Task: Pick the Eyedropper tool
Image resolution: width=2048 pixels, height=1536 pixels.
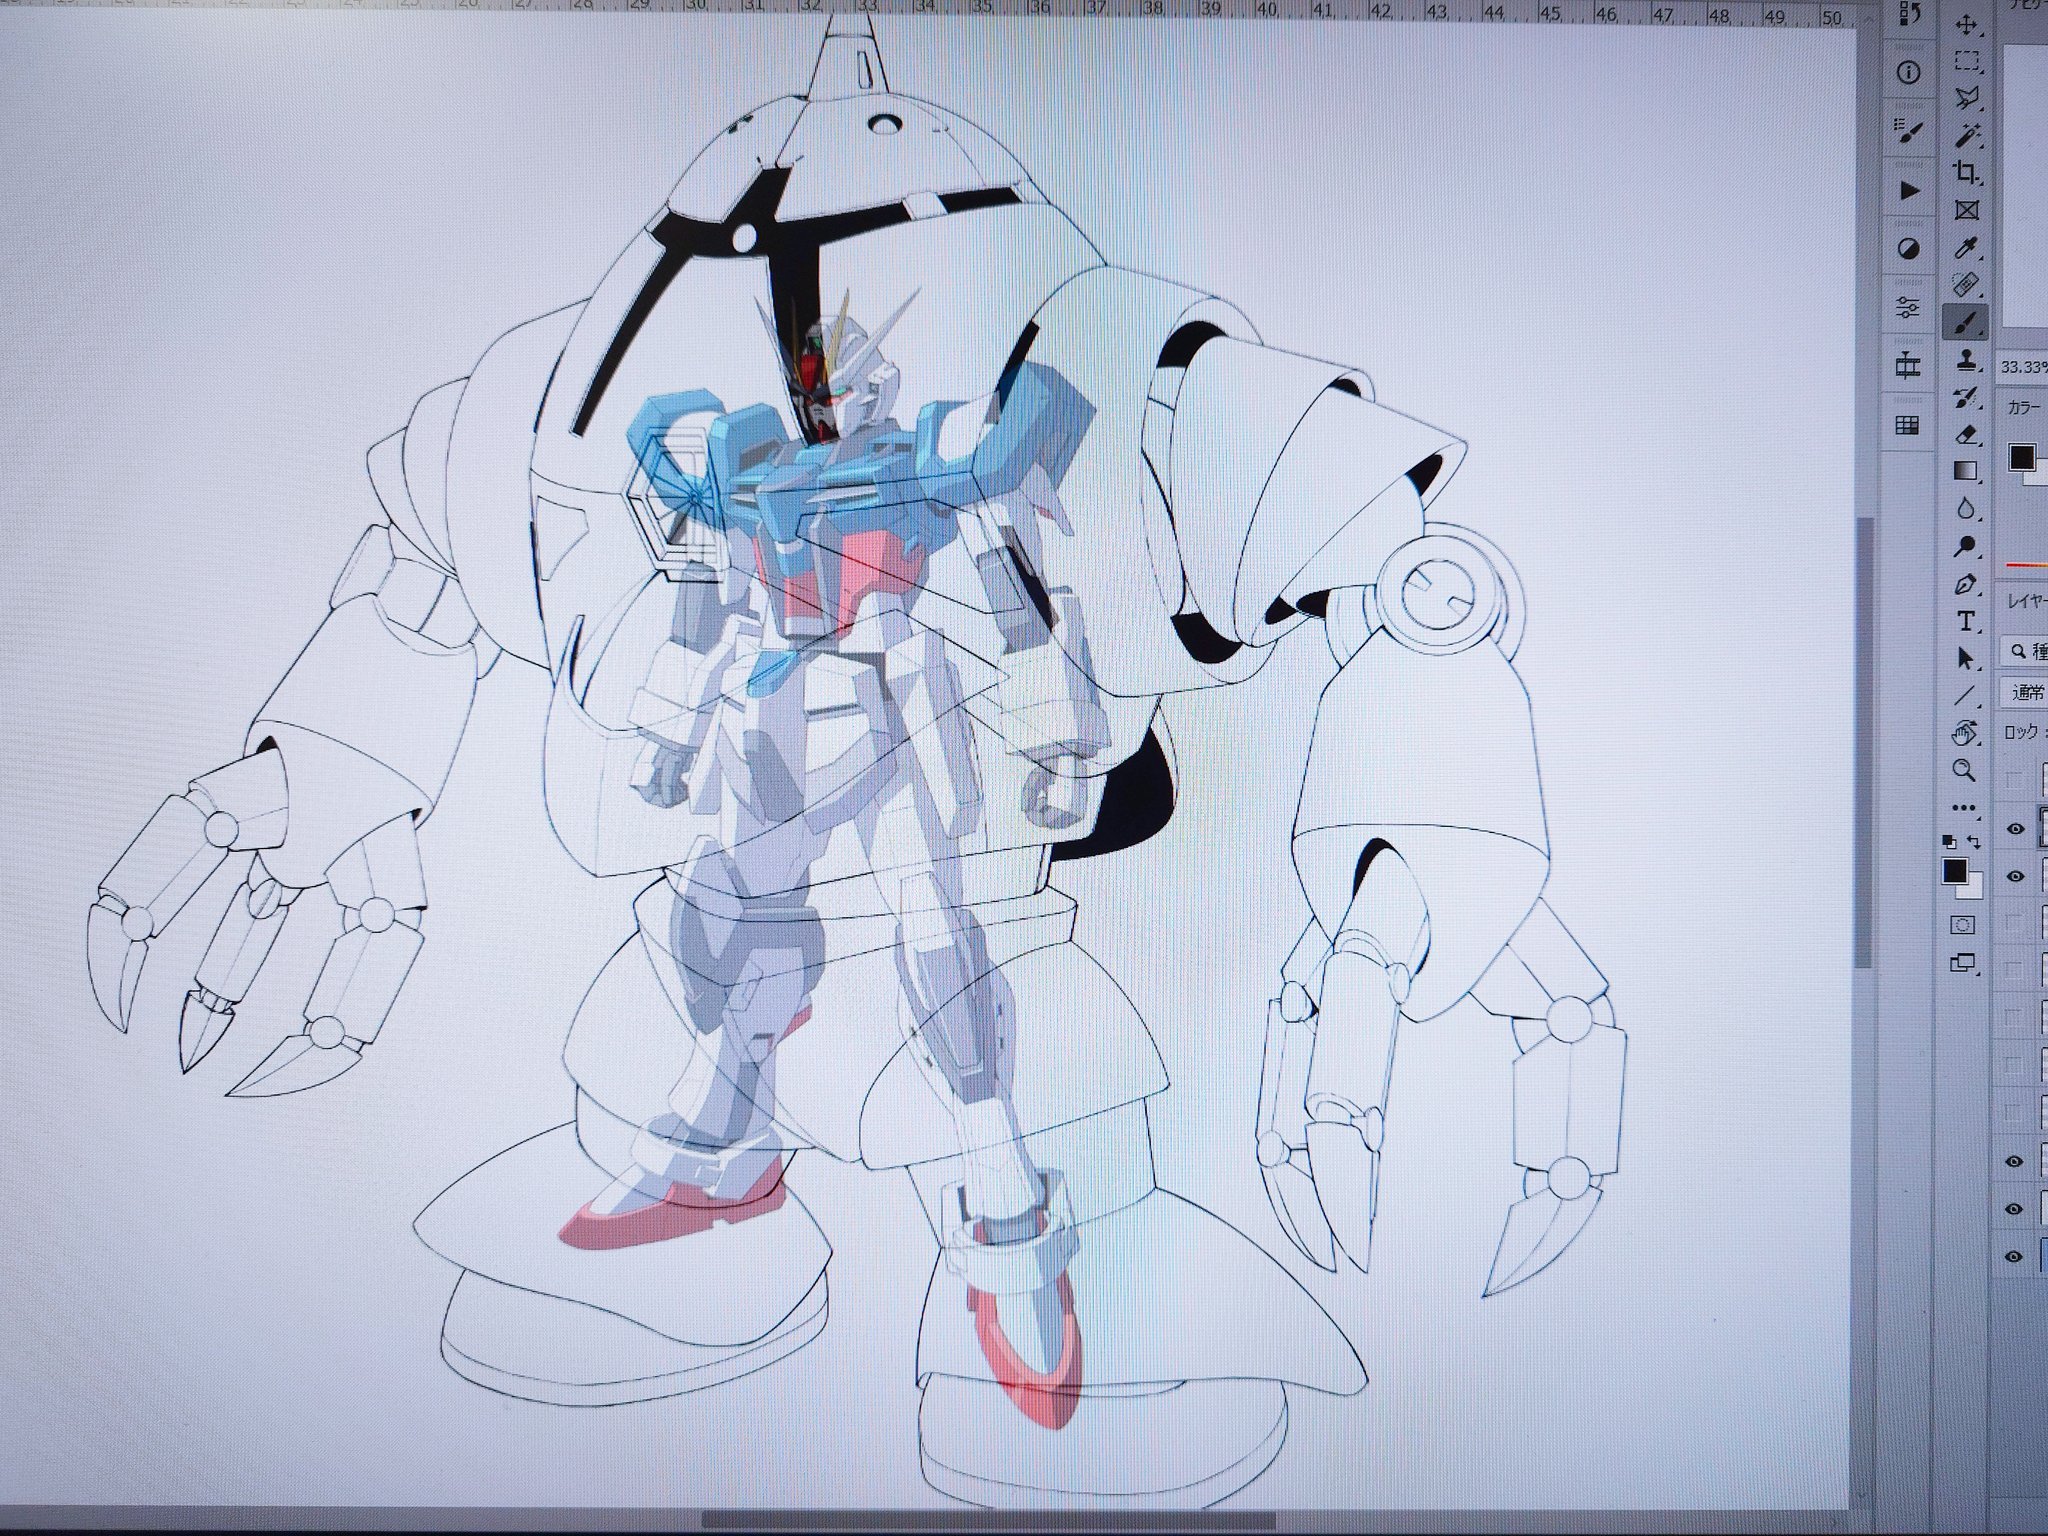Action: [x=1966, y=247]
